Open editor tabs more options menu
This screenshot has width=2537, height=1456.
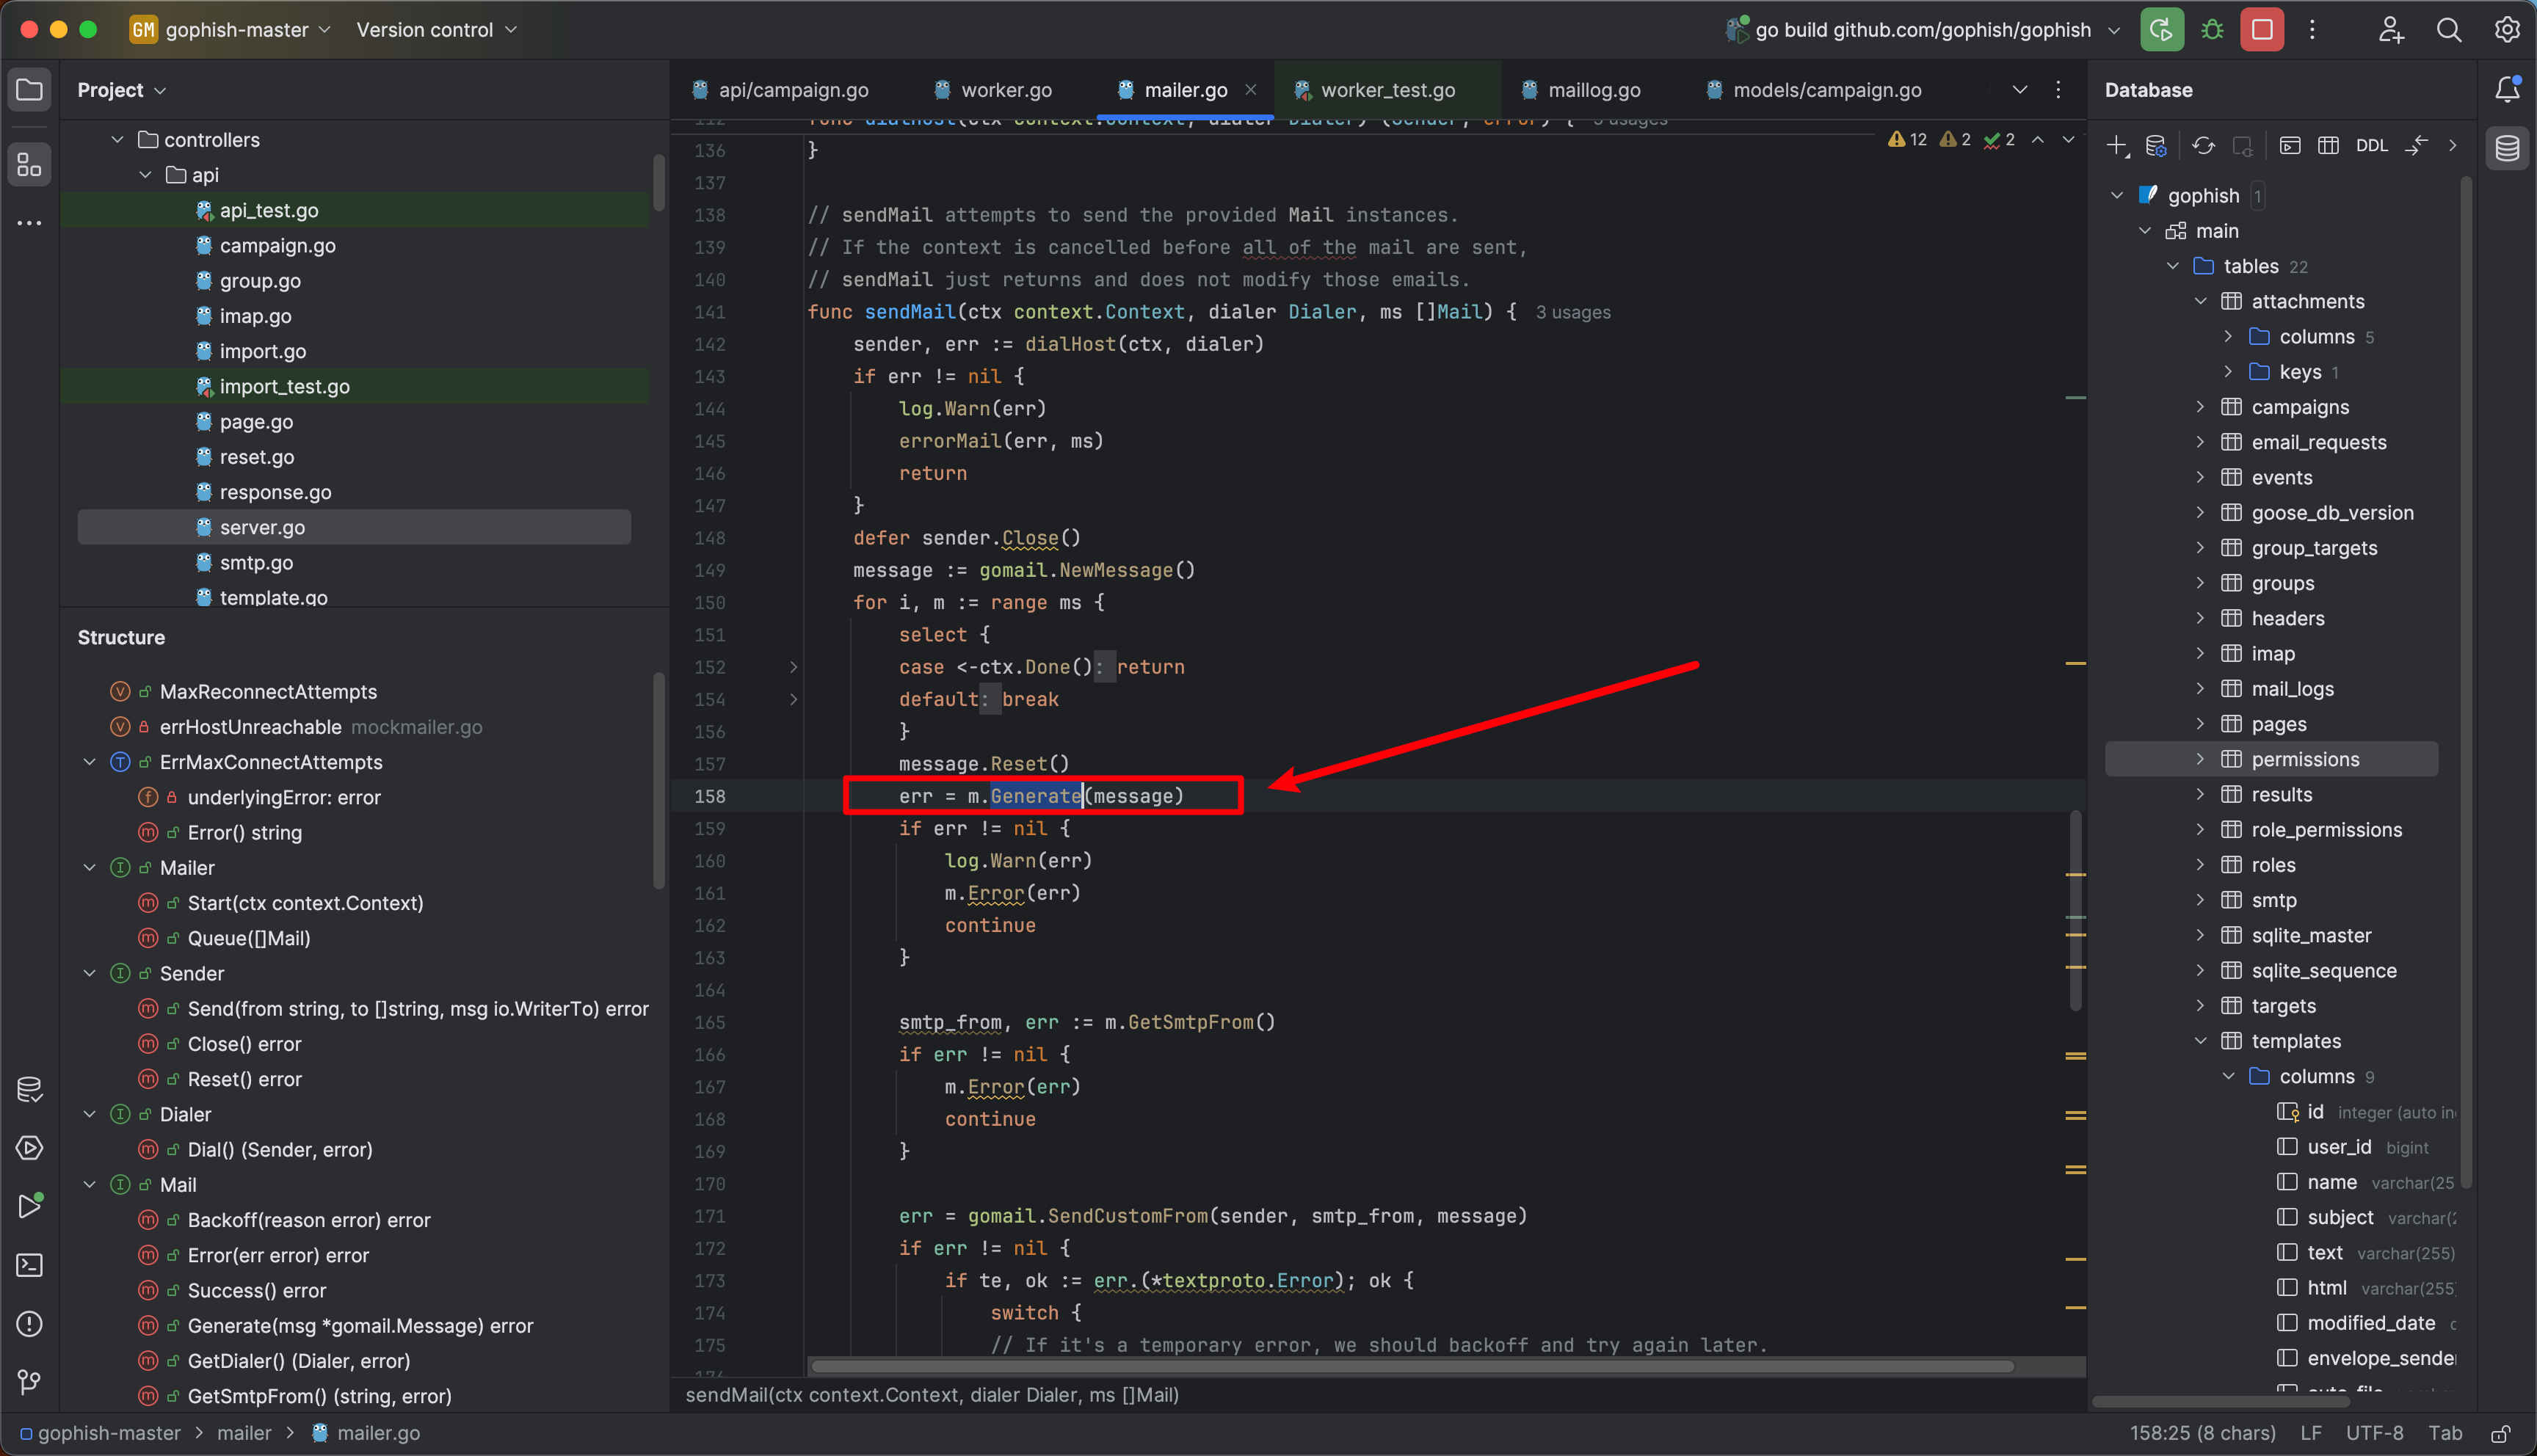coord(2058,90)
